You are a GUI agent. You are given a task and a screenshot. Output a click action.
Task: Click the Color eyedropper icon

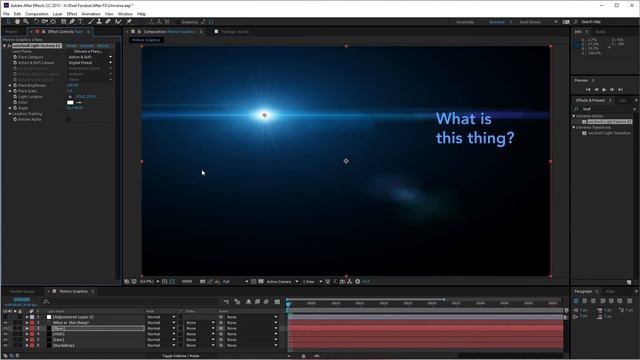point(79,102)
